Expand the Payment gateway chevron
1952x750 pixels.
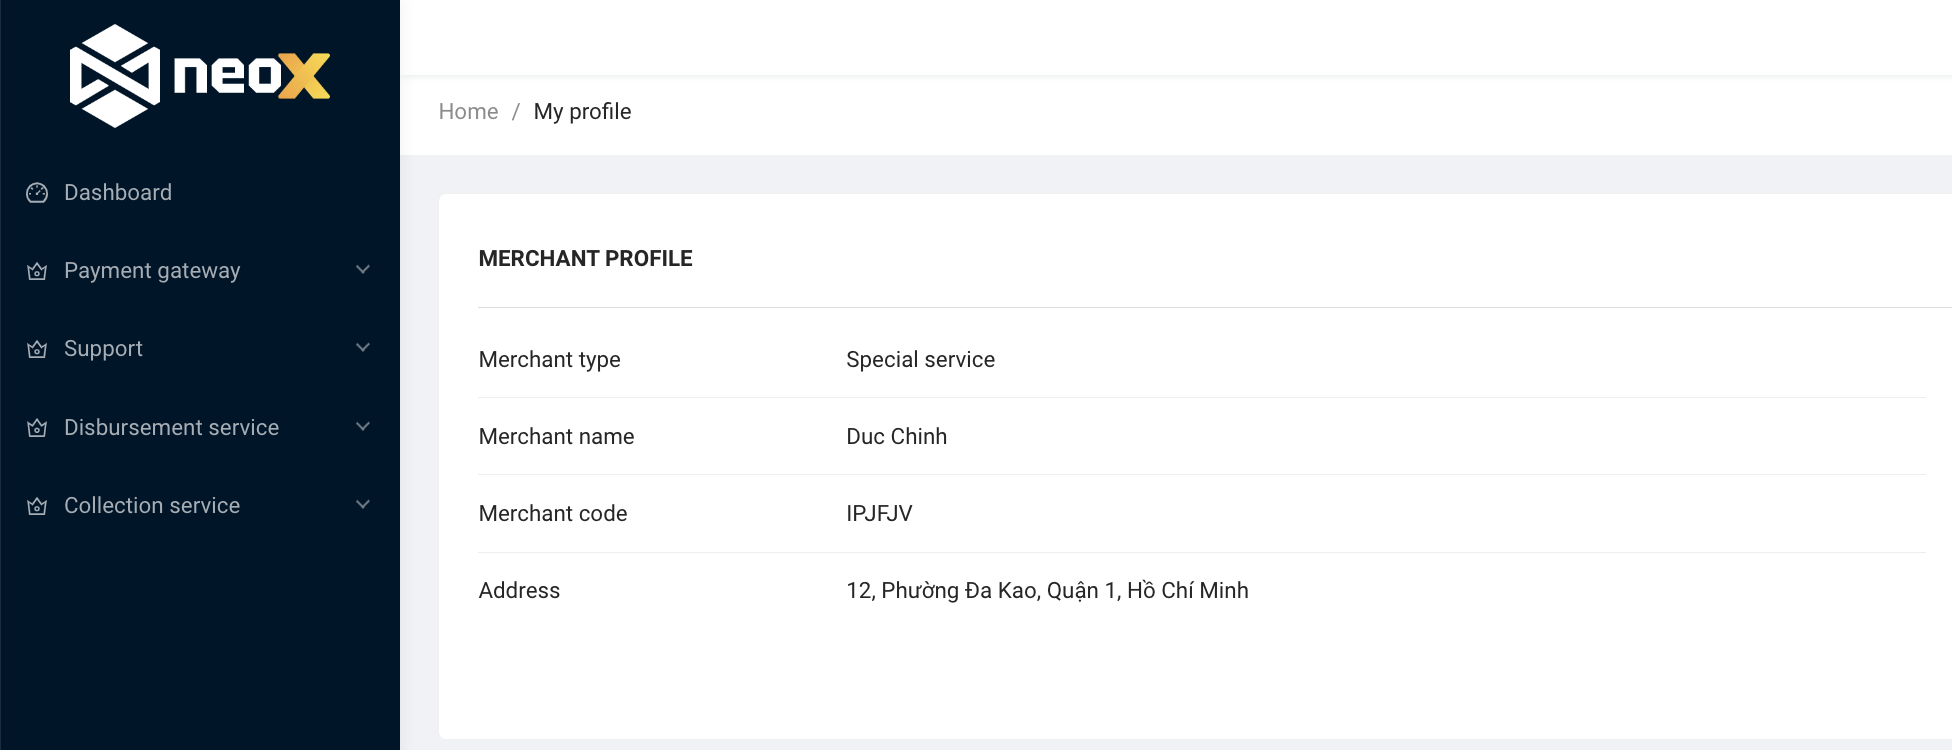point(363,270)
